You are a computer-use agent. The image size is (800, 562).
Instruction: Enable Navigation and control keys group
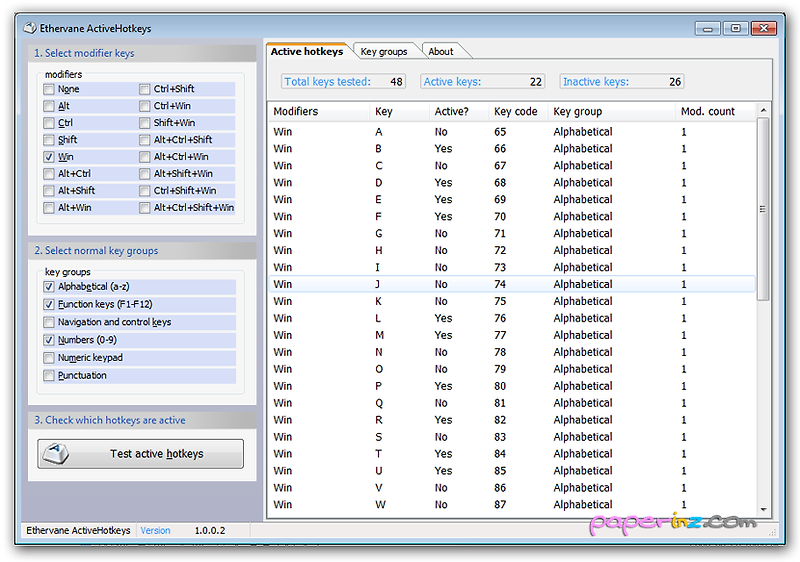(49, 322)
